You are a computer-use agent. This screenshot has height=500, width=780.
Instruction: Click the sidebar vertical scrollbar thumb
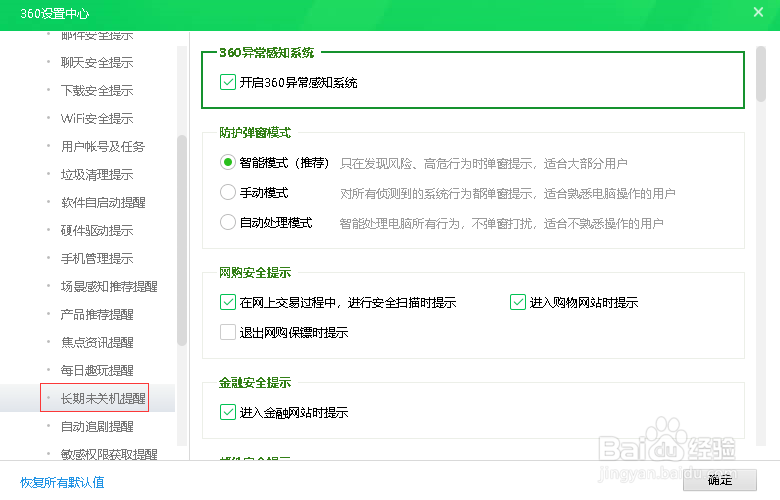(182, 240)
